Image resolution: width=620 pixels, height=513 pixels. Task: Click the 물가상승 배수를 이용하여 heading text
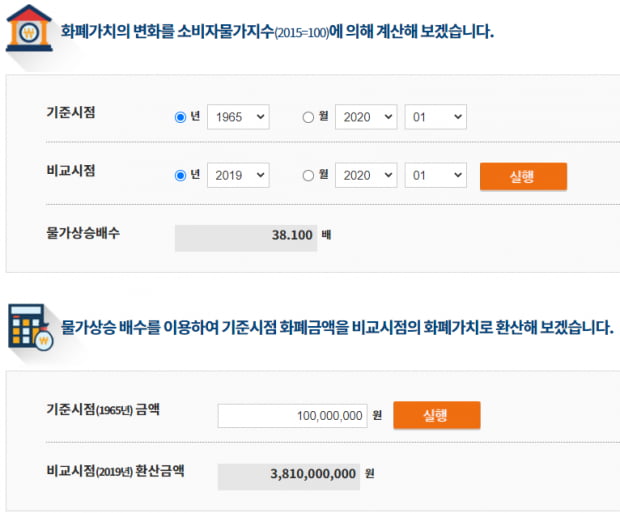[x=337, y=327]
